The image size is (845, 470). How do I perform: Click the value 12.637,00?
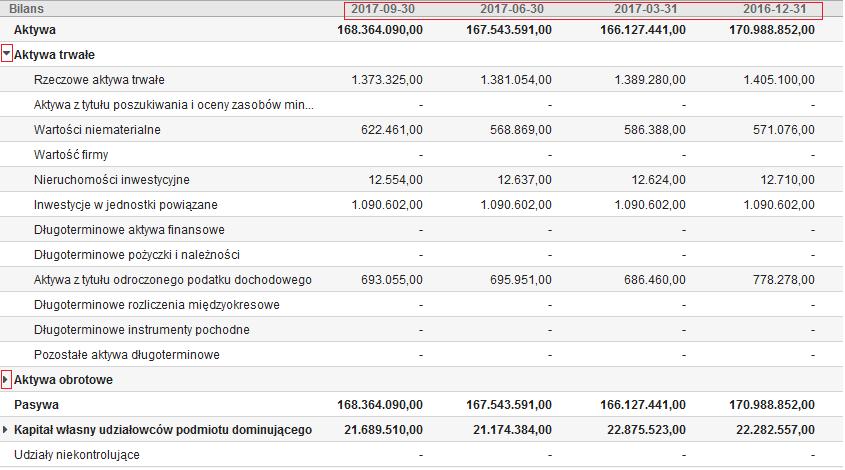(524, 179)
